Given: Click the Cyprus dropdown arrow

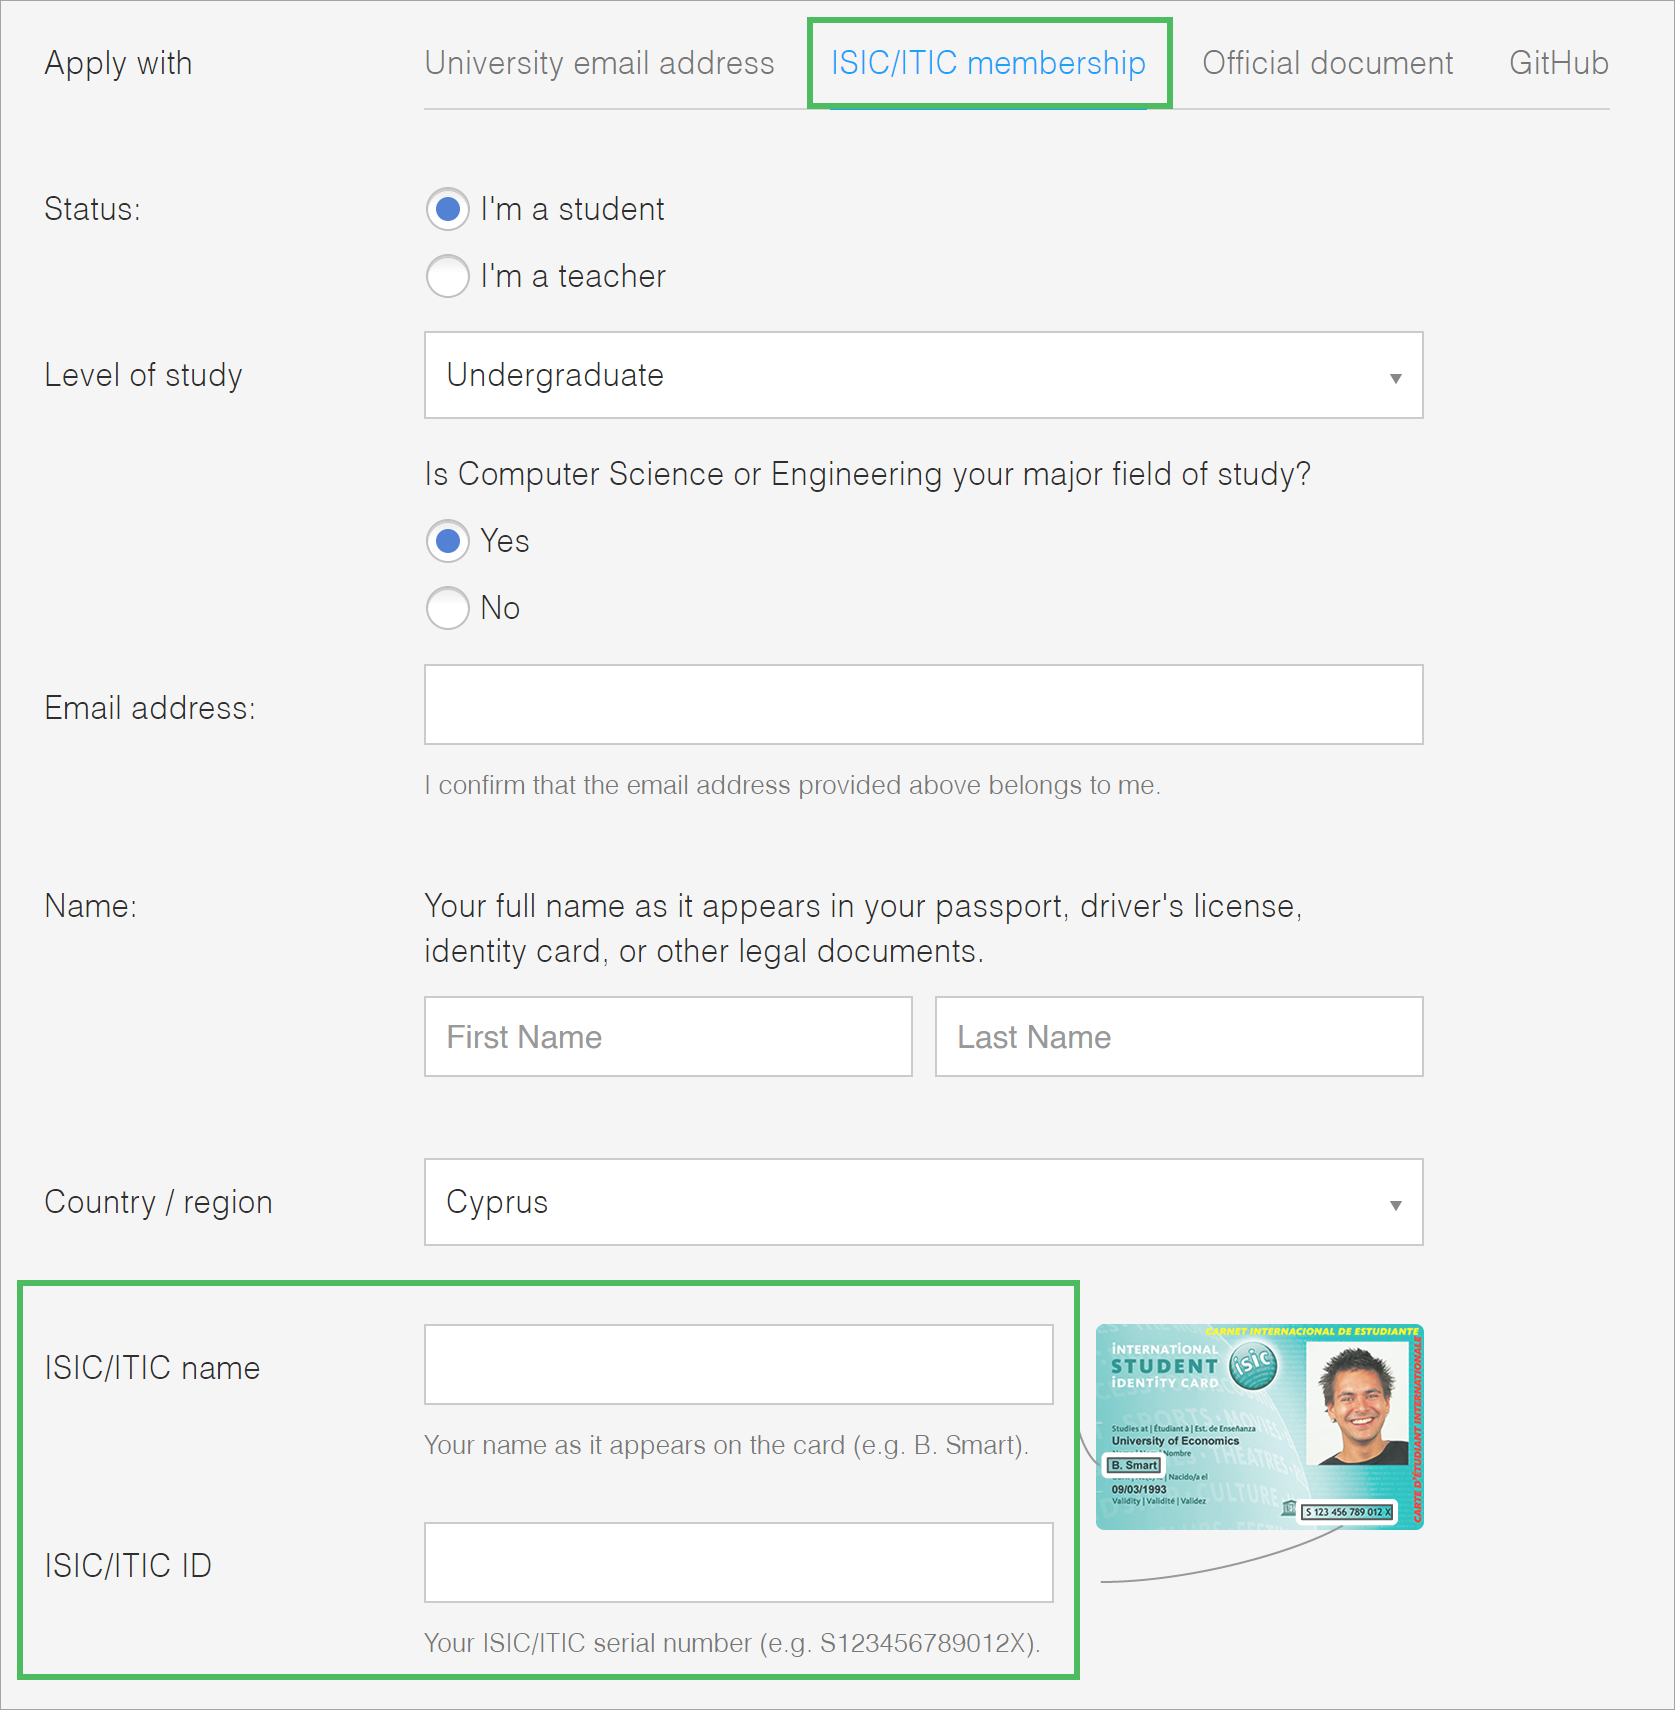Looking at the screenshot, I should [x=1395, y=1204].
